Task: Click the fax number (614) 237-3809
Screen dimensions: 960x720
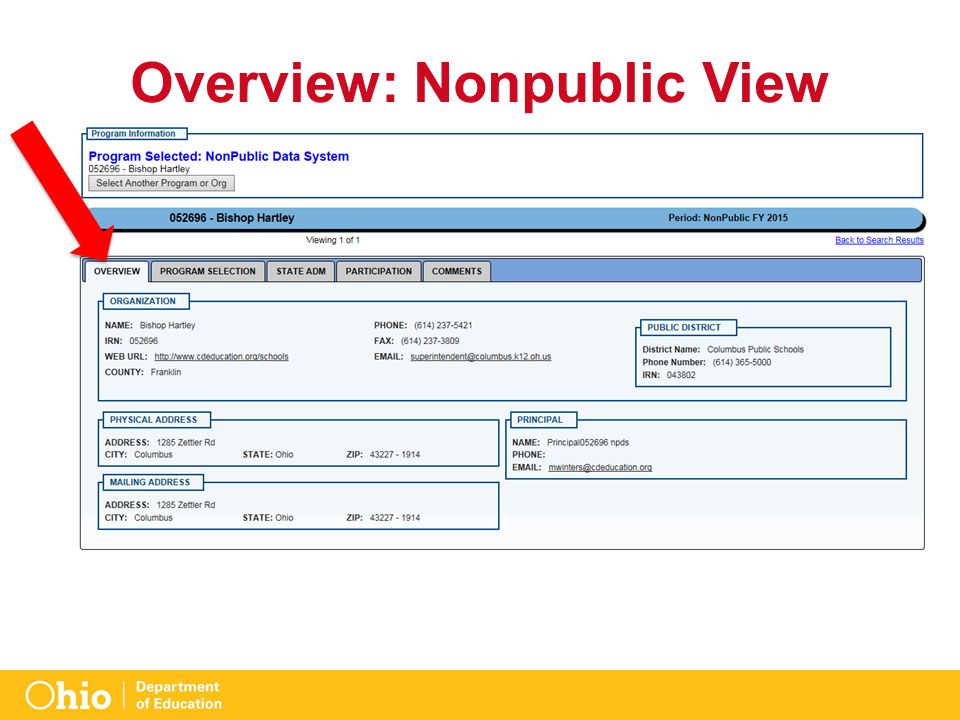Action: click(x=430, y=341)
